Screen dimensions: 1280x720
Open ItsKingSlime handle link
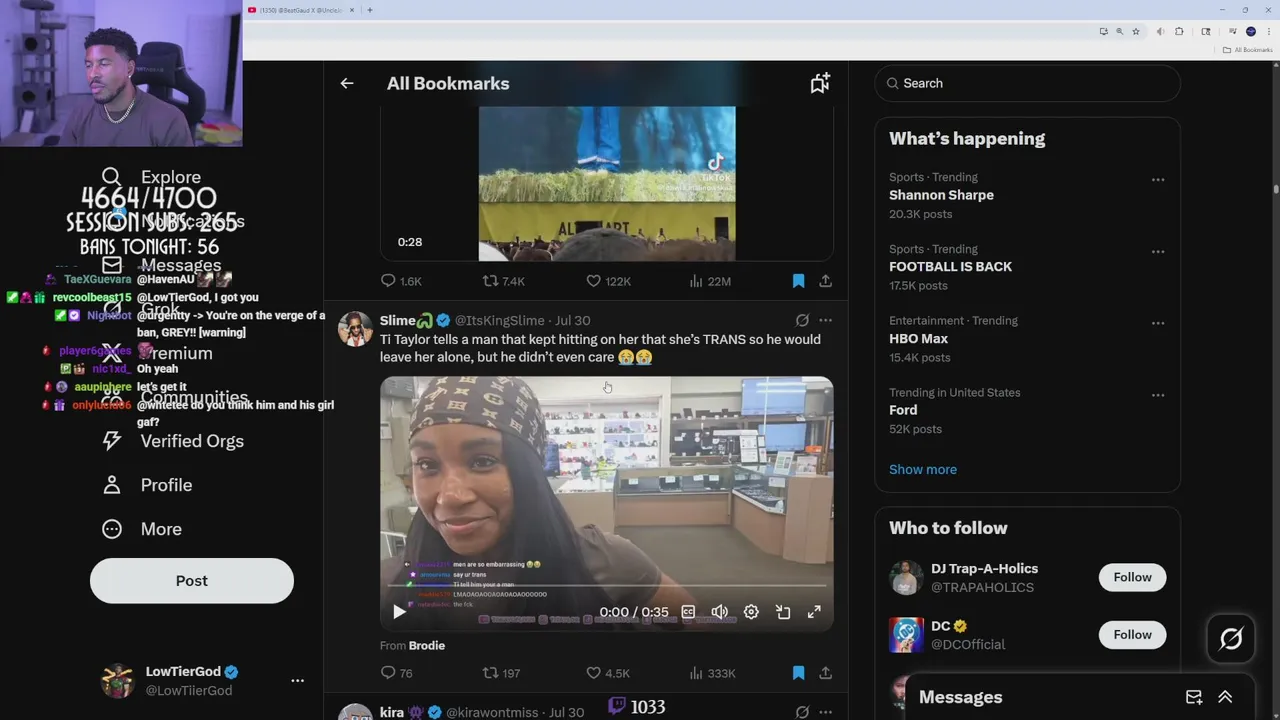tap(500, 321)
